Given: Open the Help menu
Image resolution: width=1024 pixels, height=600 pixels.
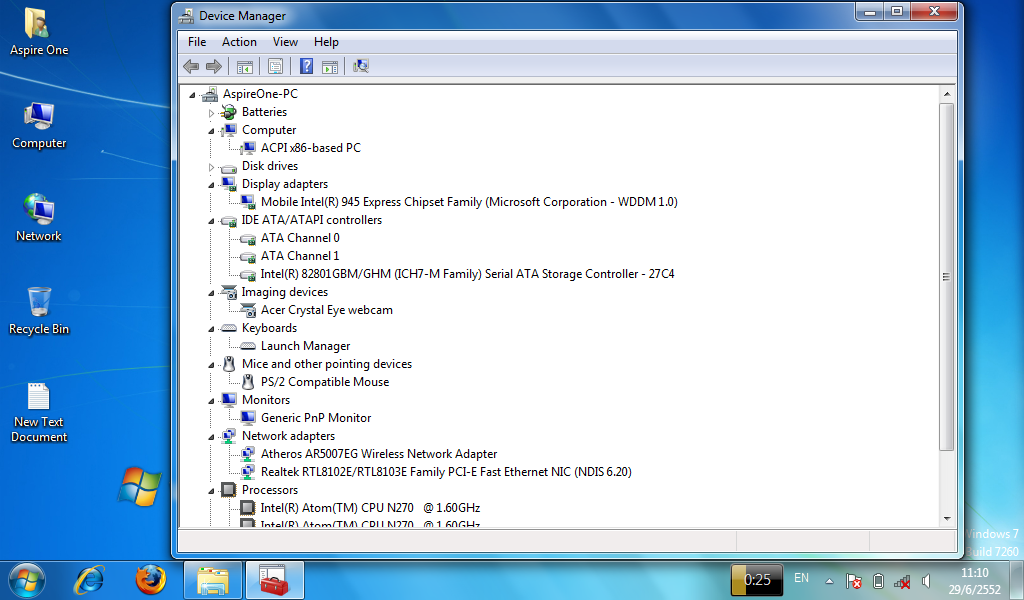Looking at the screenshot, I should click(x=326, y=42).
